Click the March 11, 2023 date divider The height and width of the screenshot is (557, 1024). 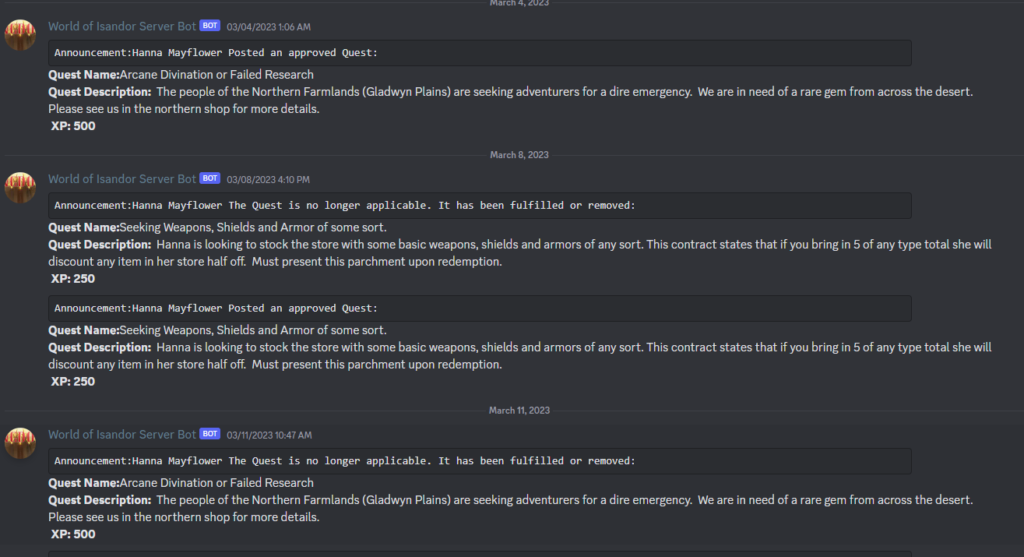coord(519,411)
